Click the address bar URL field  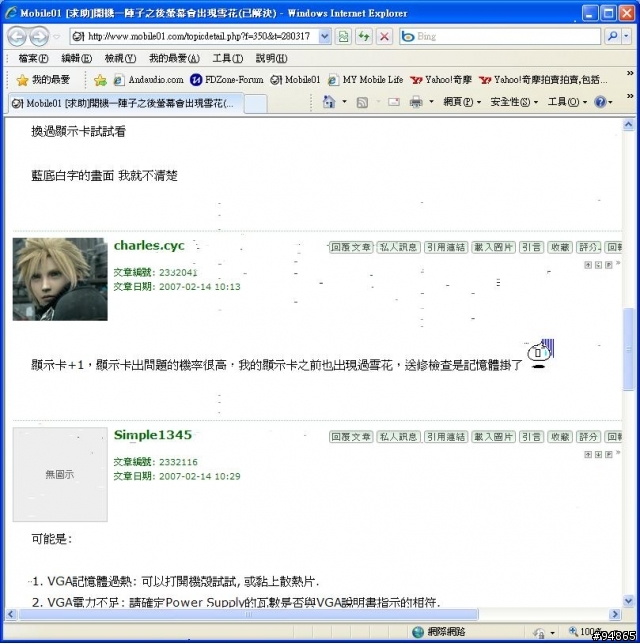[194, 37]
